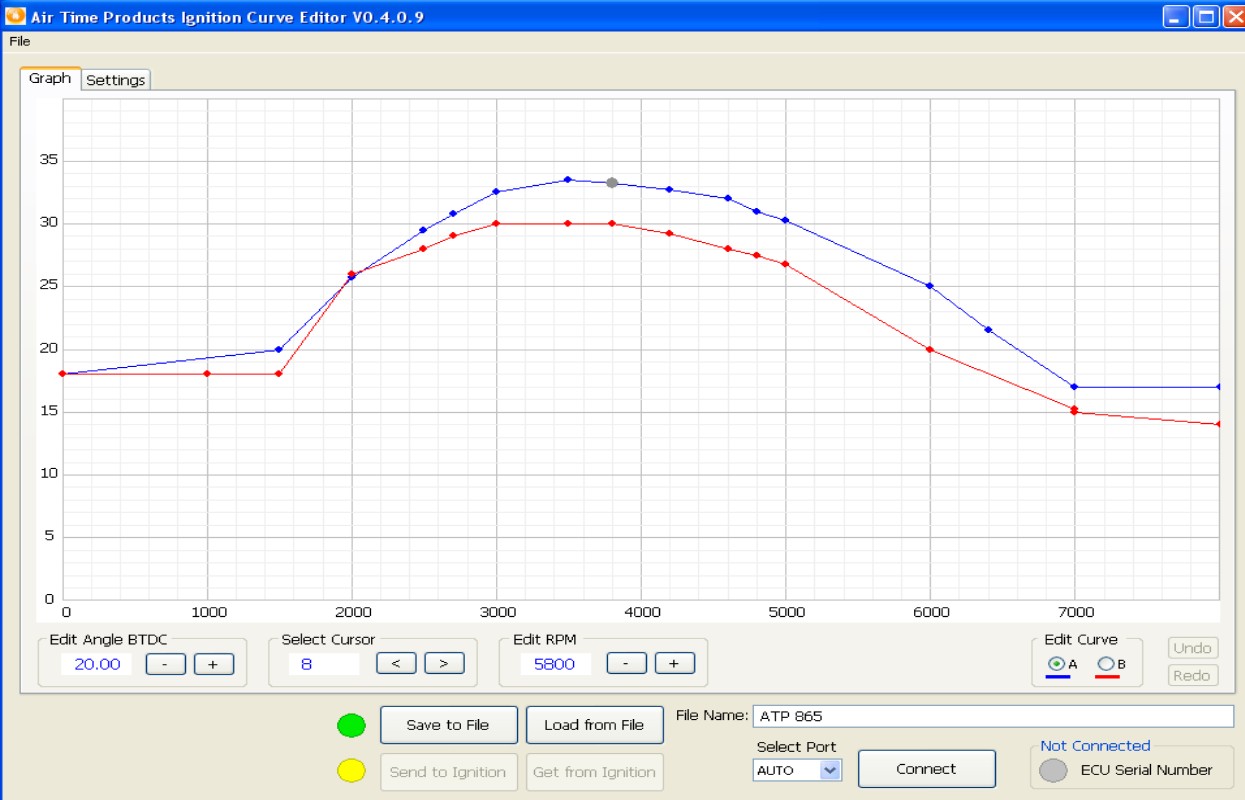
Task: Click the green status indicator
Action: coord(351,725)
